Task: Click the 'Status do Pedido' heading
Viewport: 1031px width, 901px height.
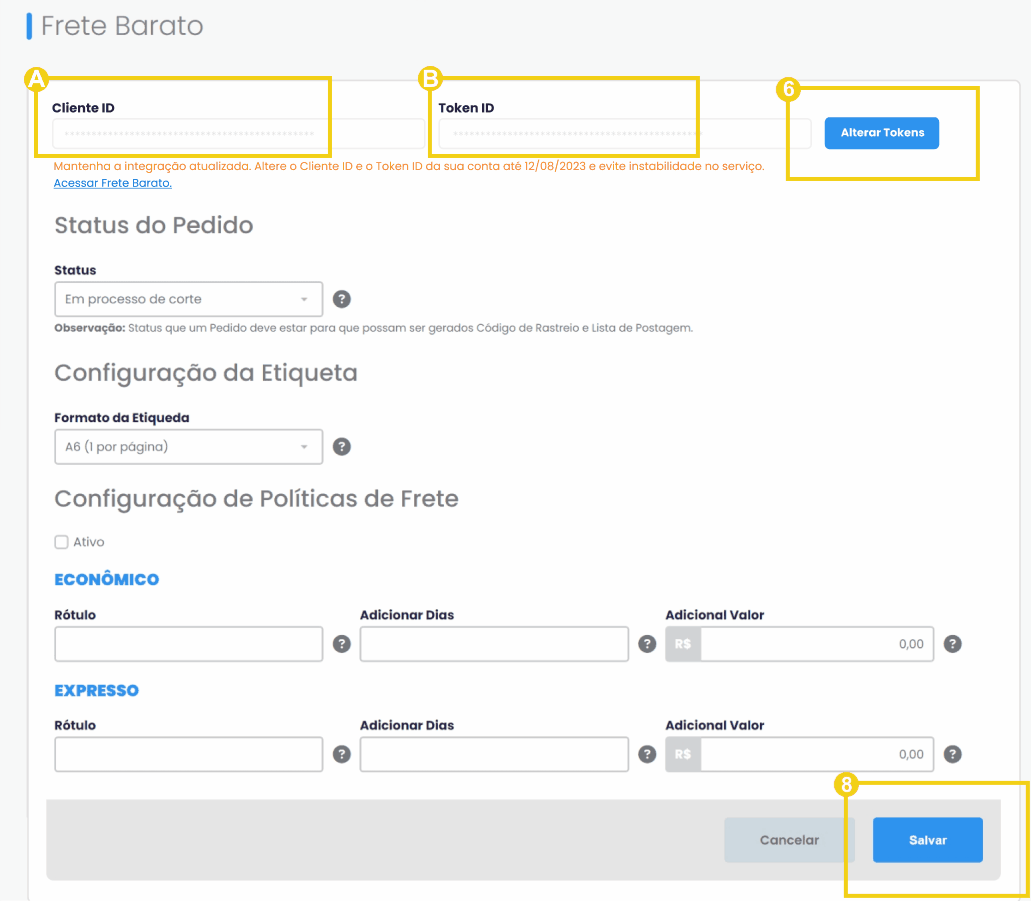Action: click(x=154, y=225)
